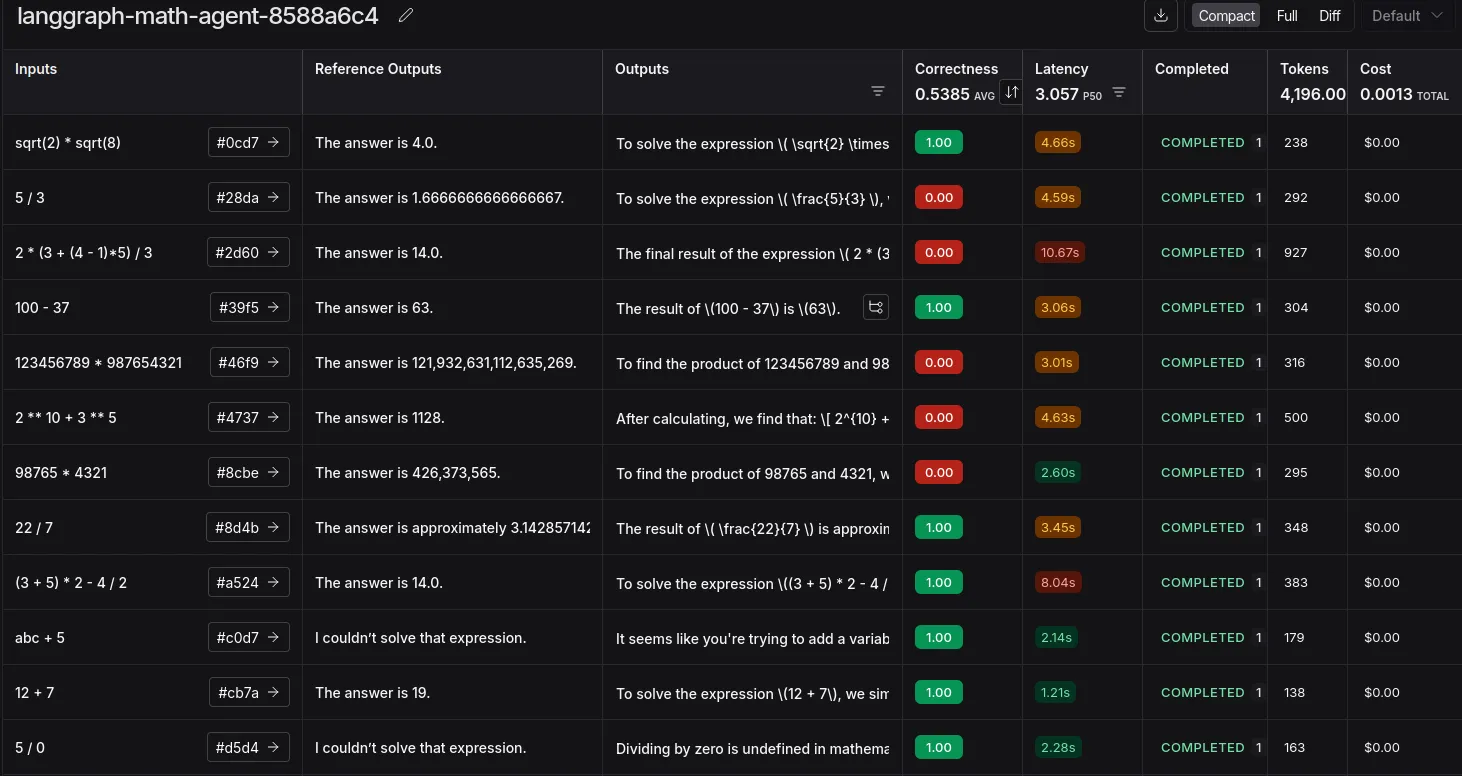Switch to Full view mode
The width and height of the screenshot is (1462, 776).
pyautogui.click(x=1287, y=16)
